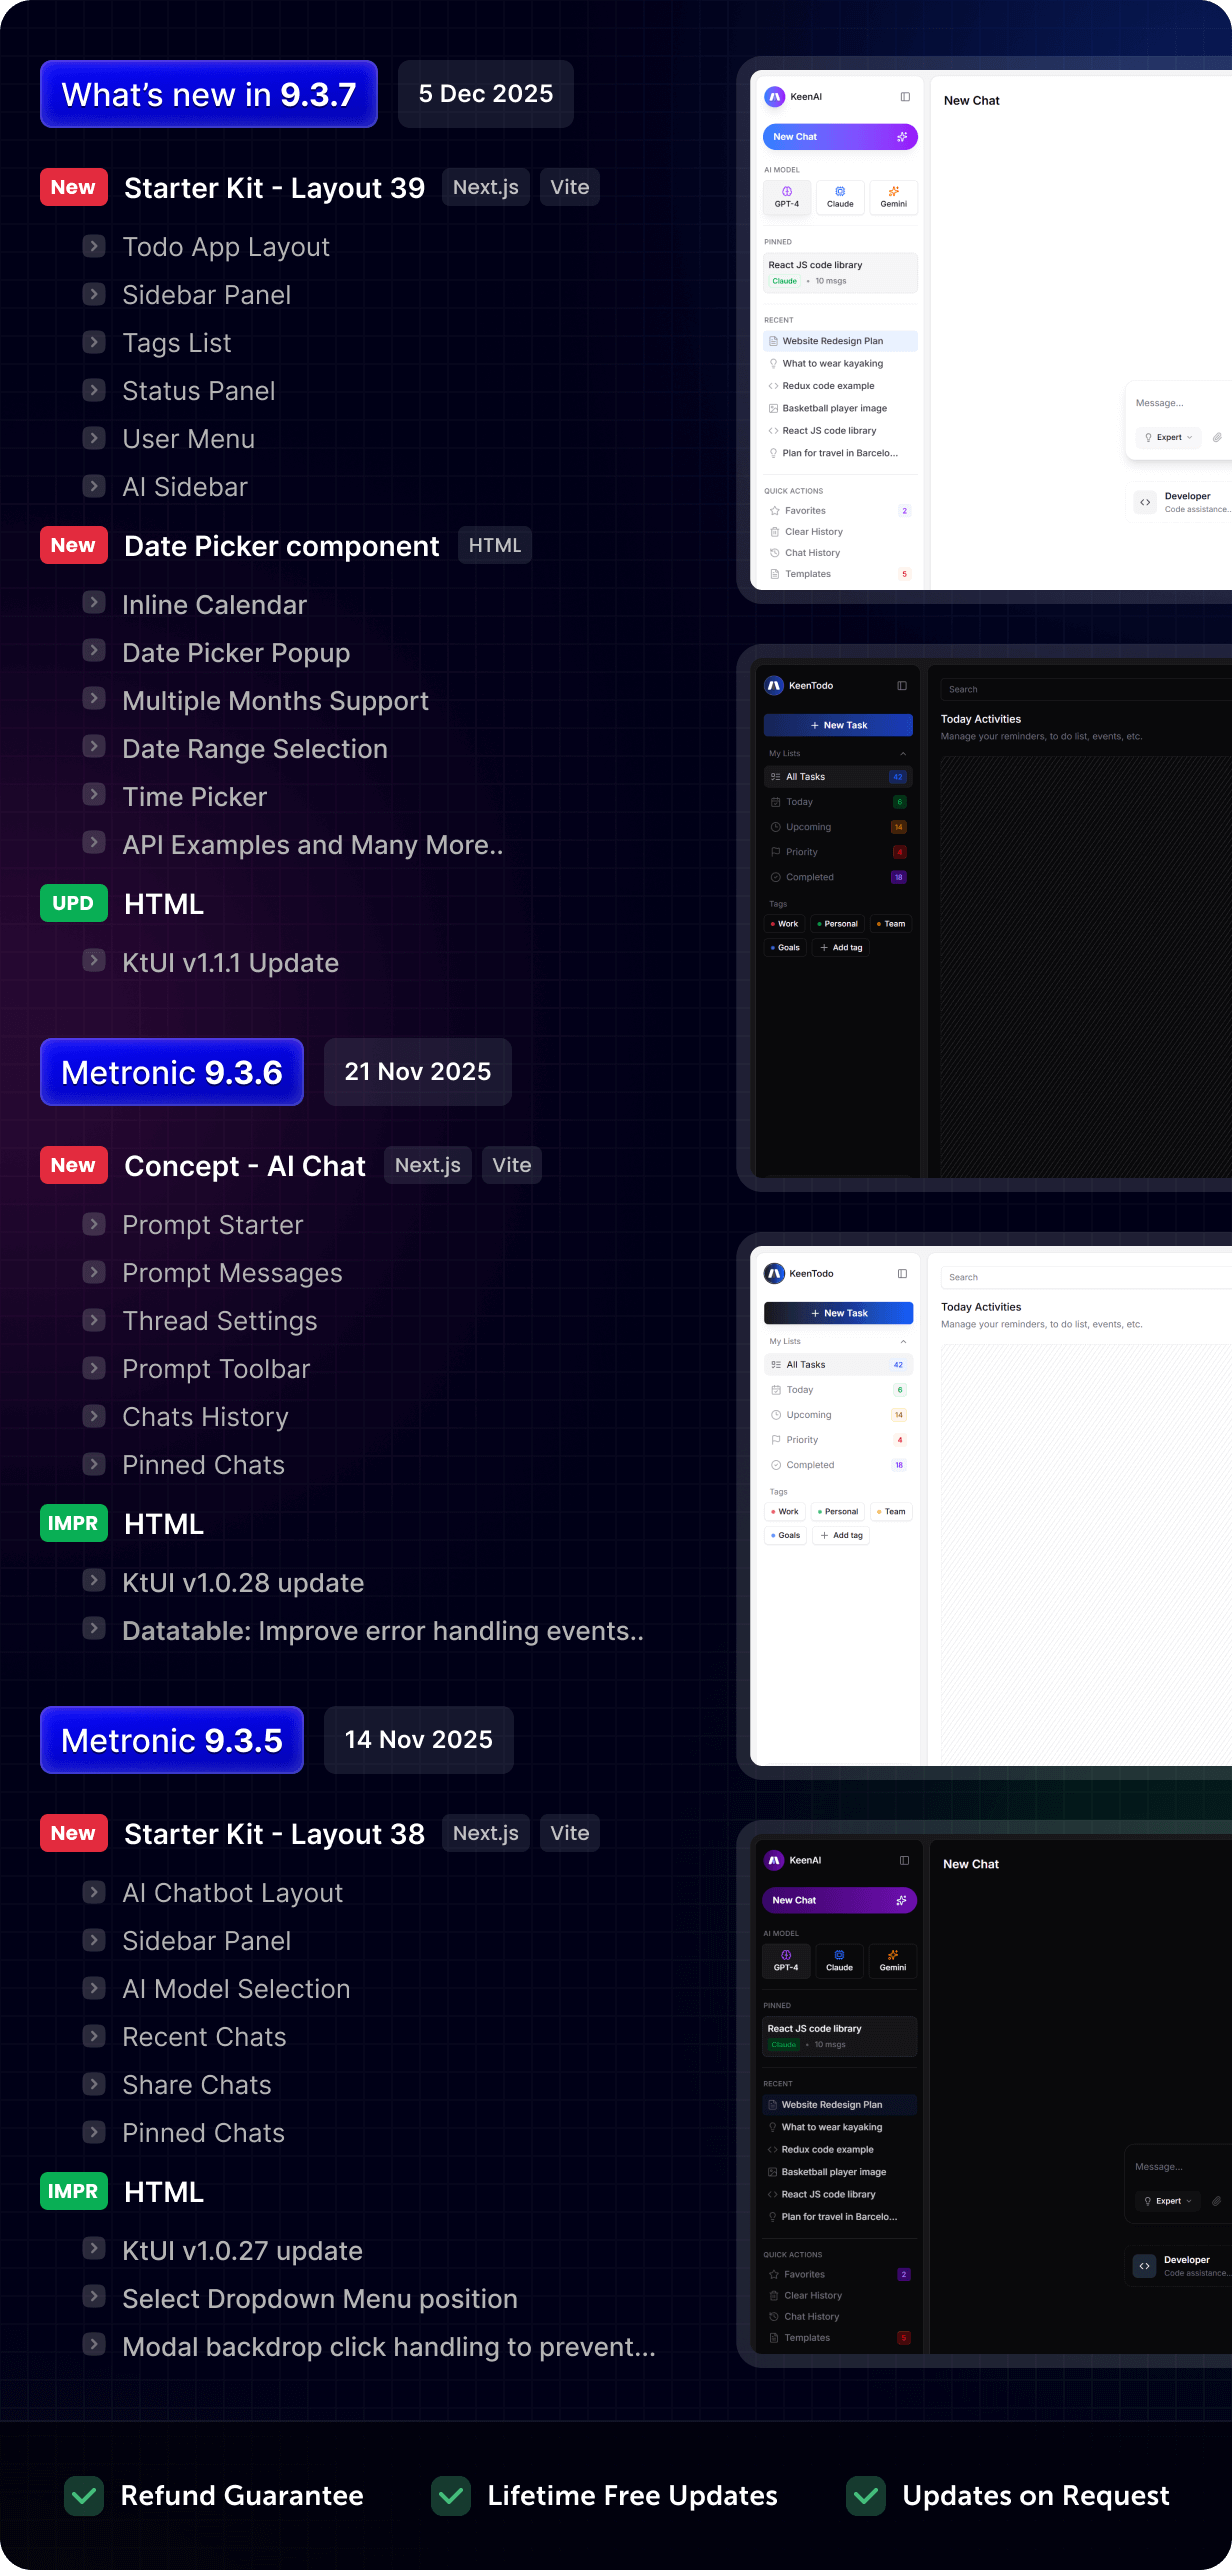The image size is (1232, 2570).
Task: Click sidebar toggle icon in dark KeenTodo preview
Action: coord(902,686)
